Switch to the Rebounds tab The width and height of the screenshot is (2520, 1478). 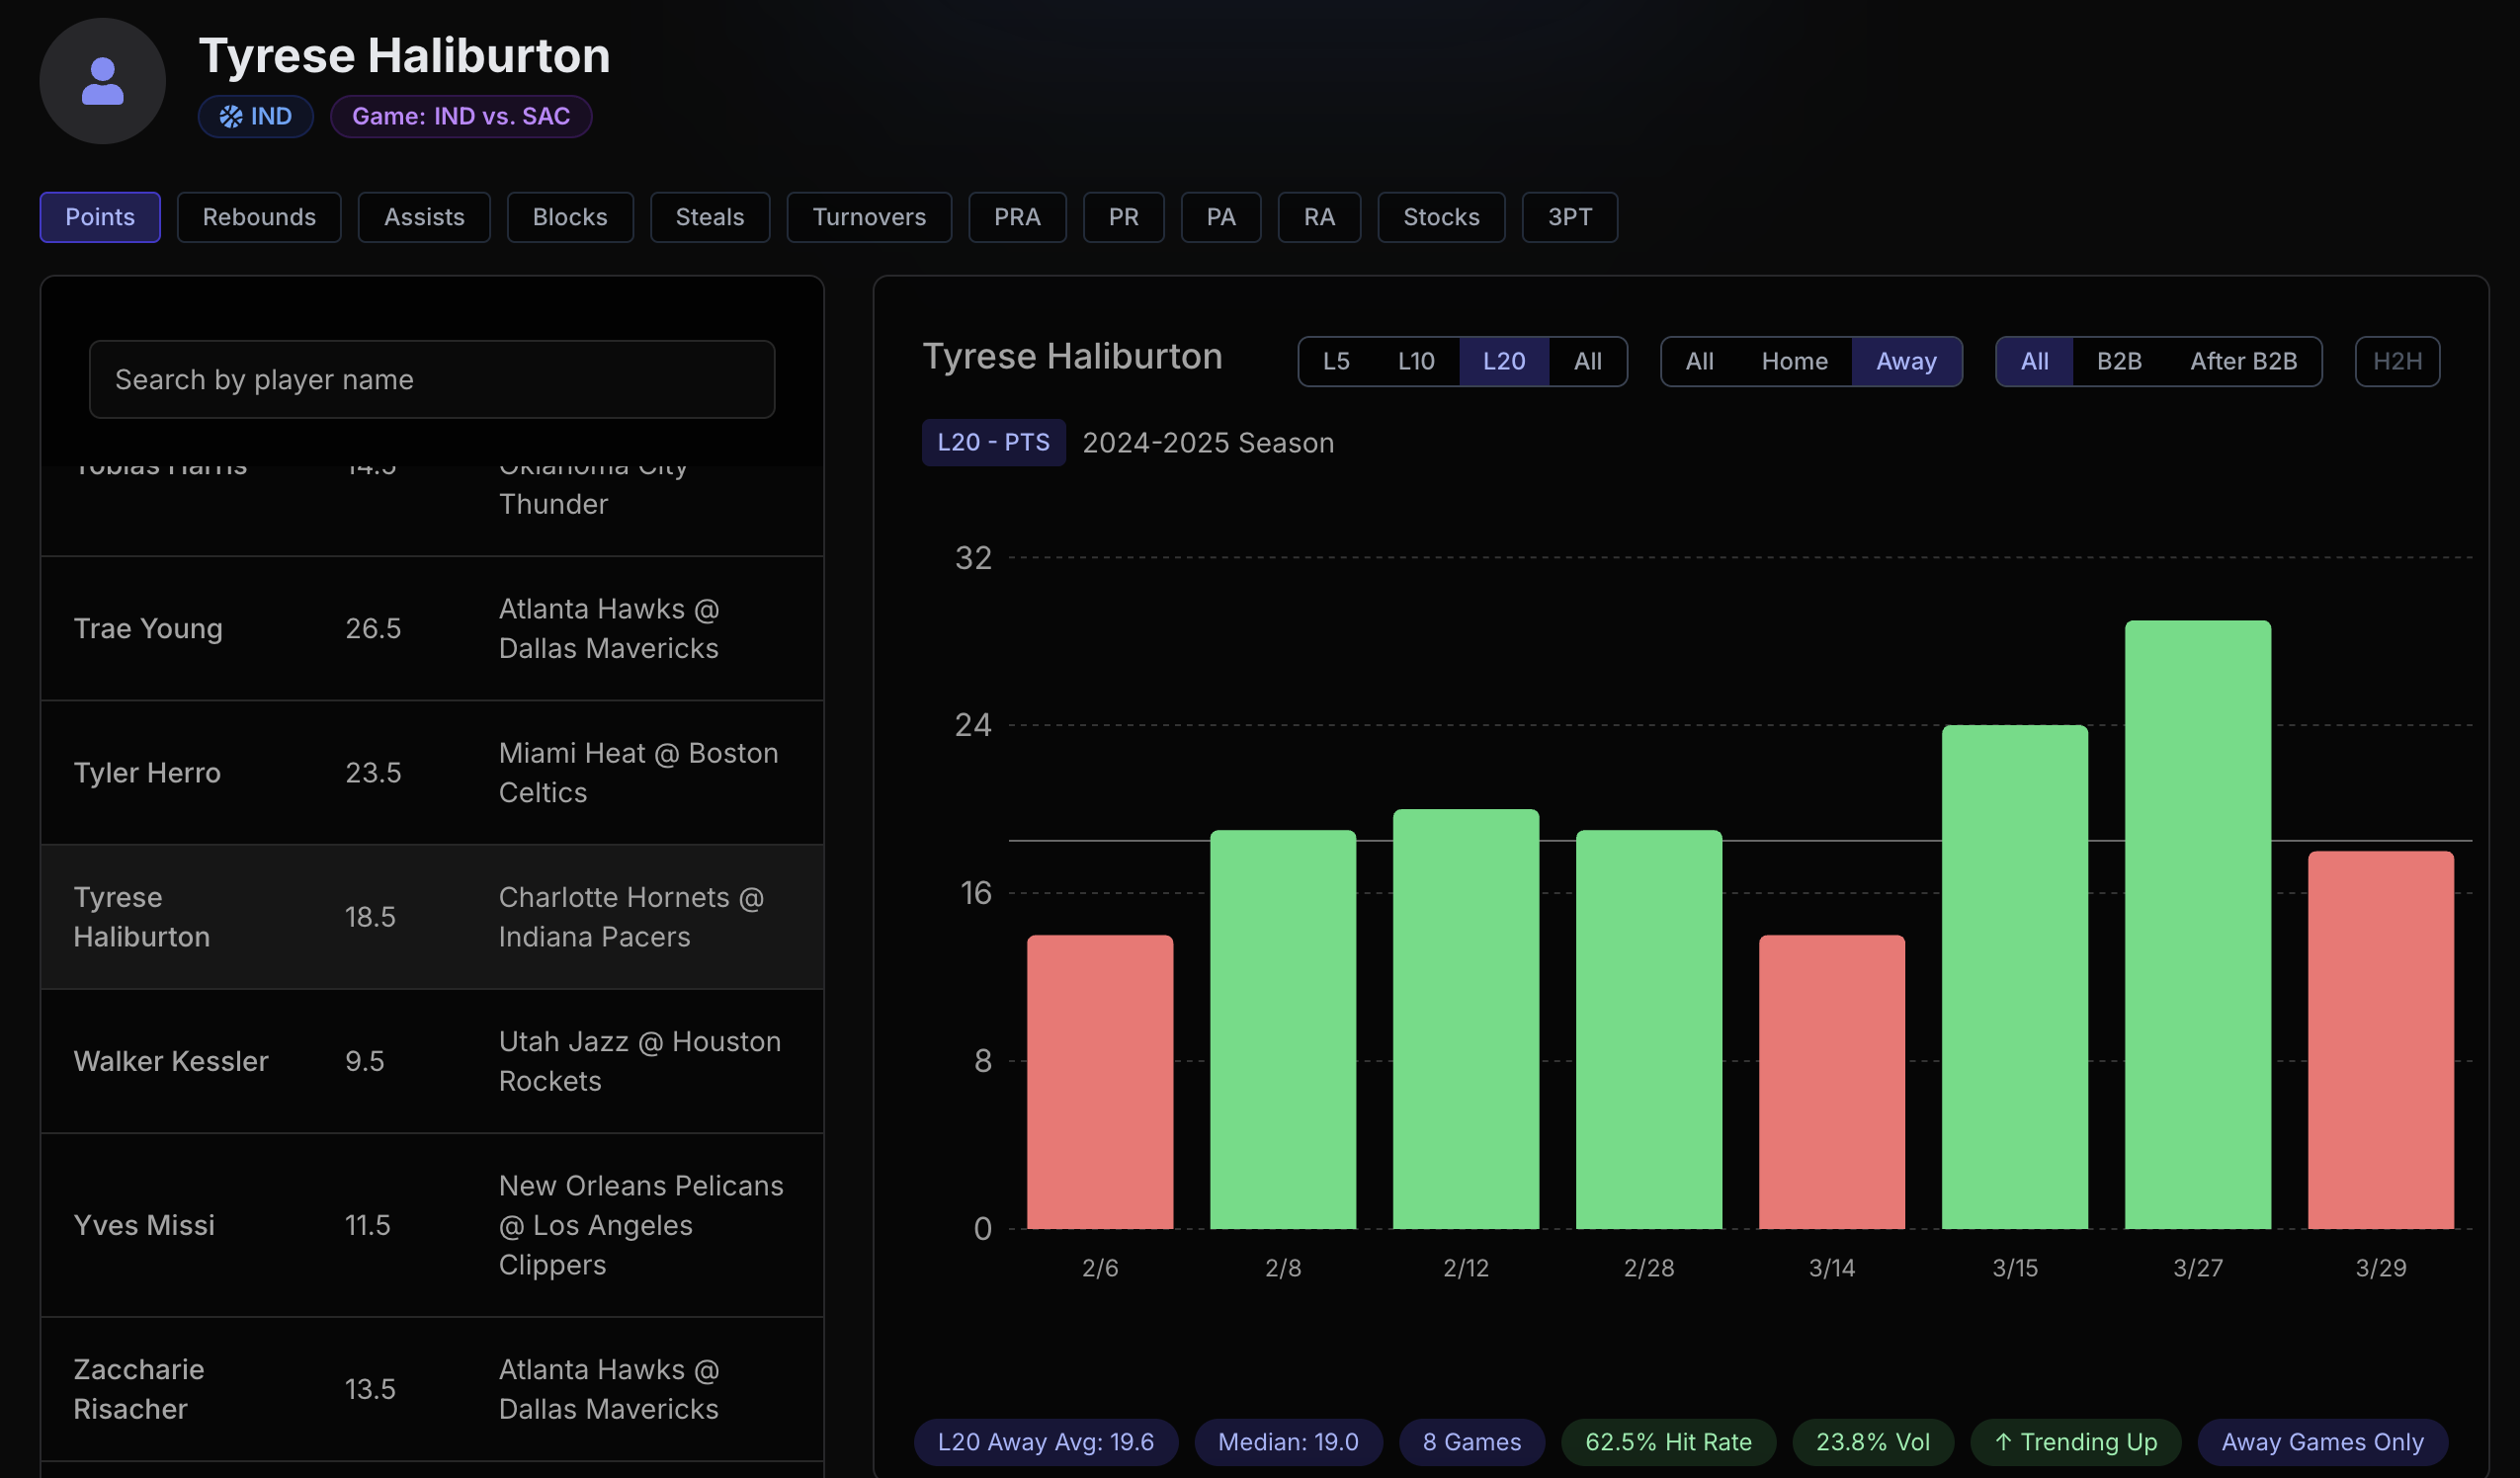point(259,217)
